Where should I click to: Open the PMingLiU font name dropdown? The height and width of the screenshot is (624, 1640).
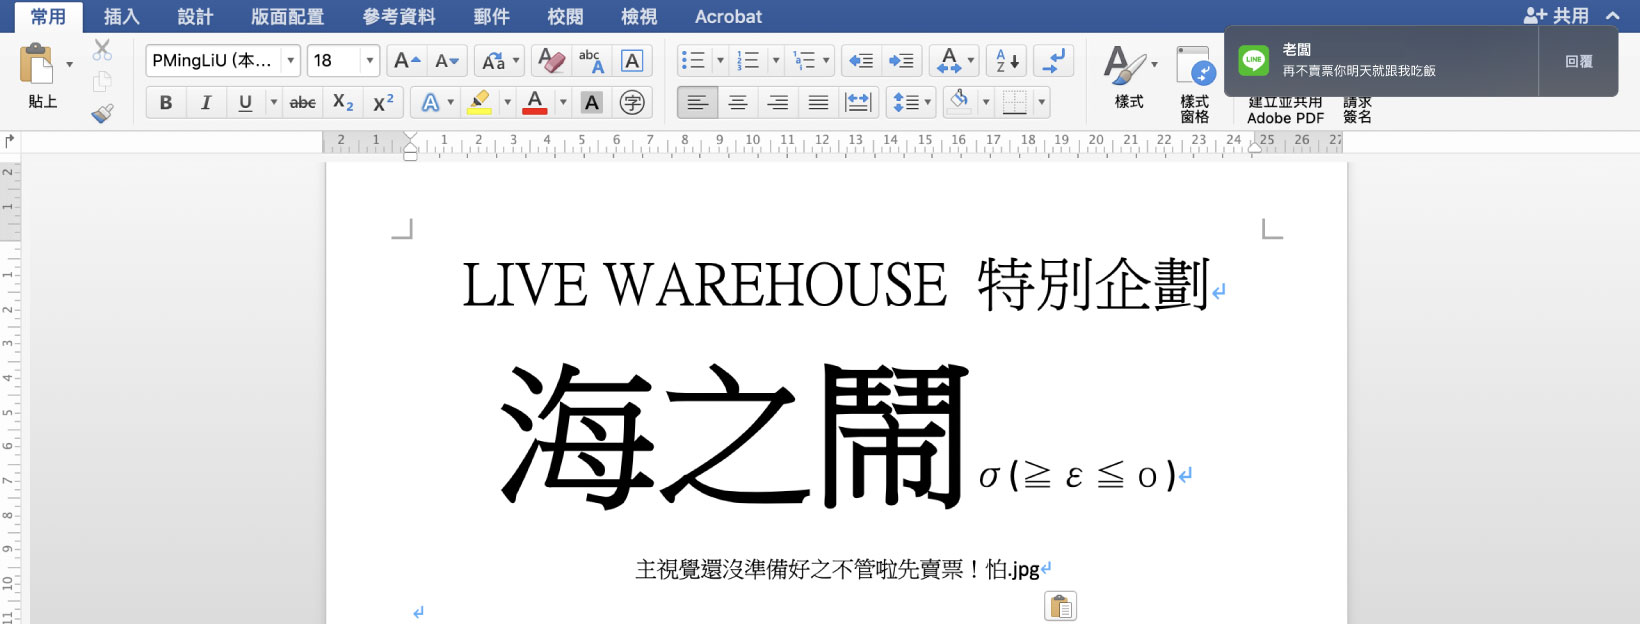click(291, 61)
